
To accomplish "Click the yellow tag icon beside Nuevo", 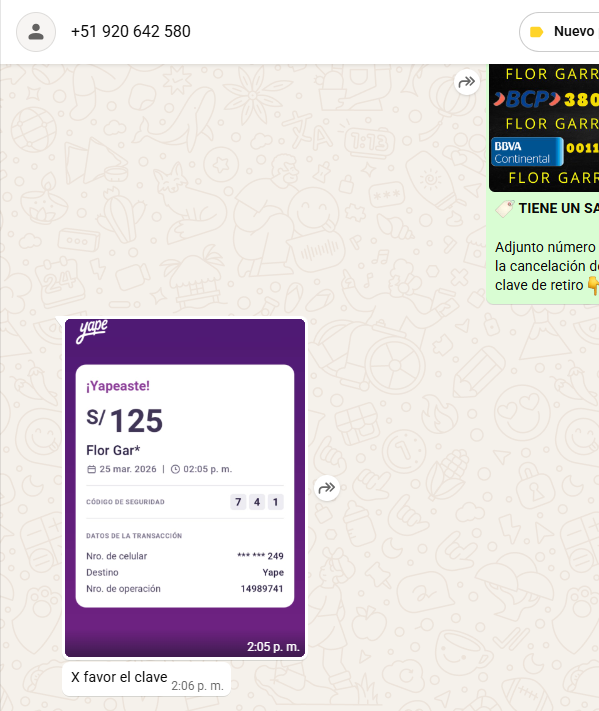I will point(536,32).
